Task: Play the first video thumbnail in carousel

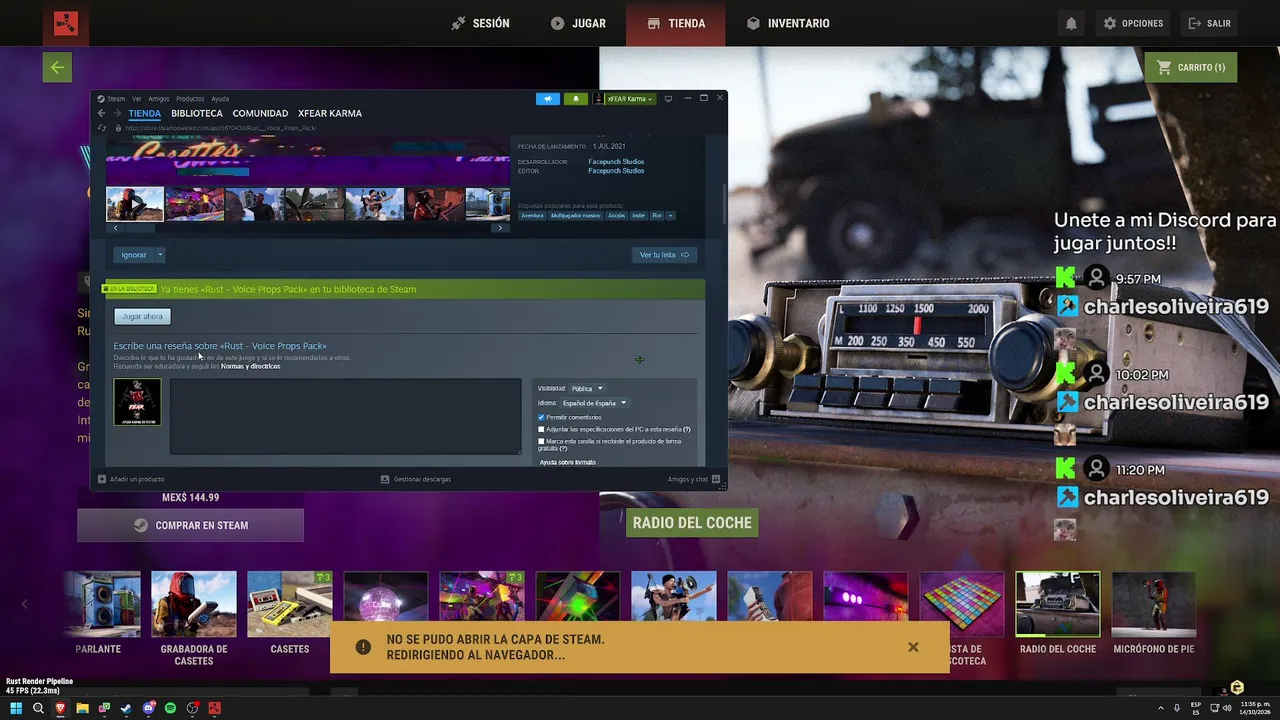Action: [135, 204]
